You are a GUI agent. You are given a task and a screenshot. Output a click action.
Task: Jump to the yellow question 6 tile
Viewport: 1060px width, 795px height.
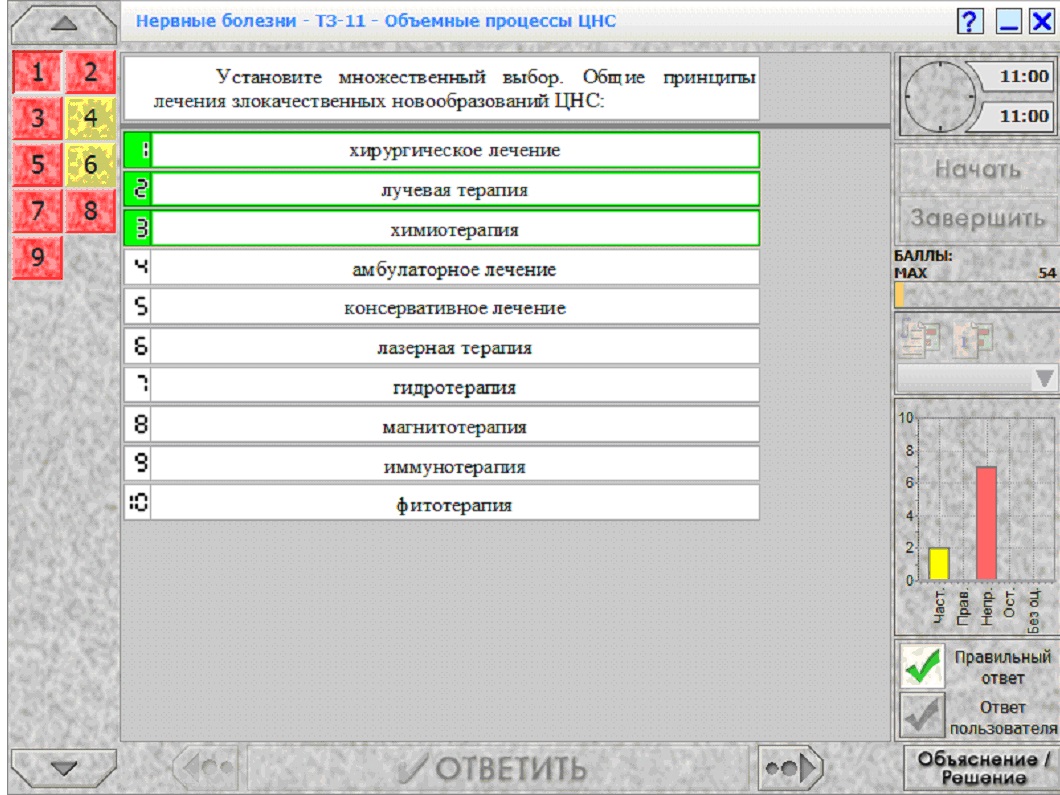coord(91,164)
